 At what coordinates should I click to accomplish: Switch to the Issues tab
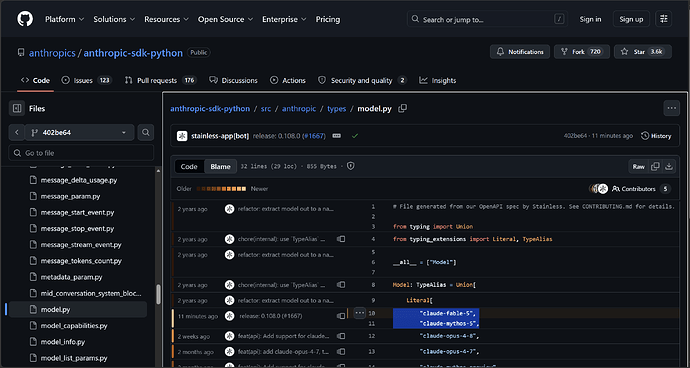click(x=86, y=81)
